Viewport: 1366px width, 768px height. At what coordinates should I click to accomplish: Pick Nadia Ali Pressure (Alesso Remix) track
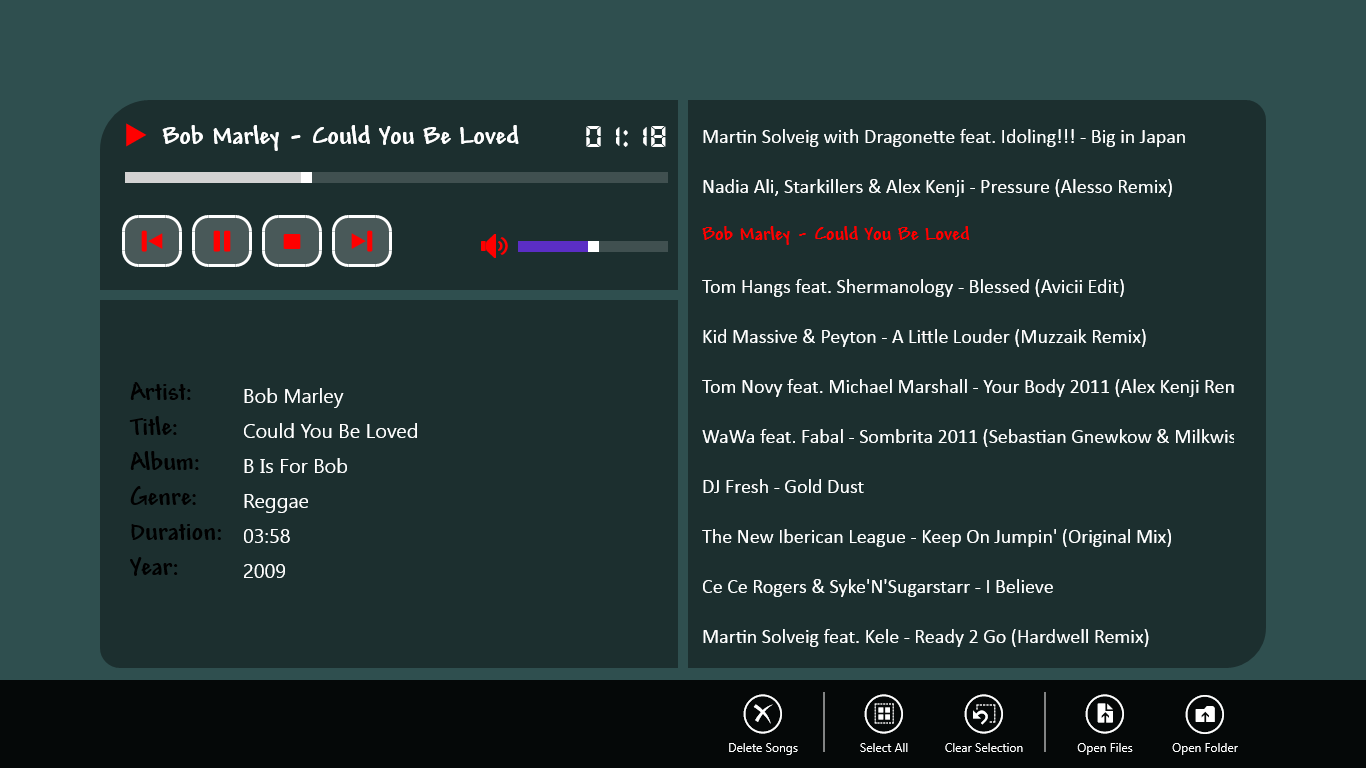tap(937, 187)
